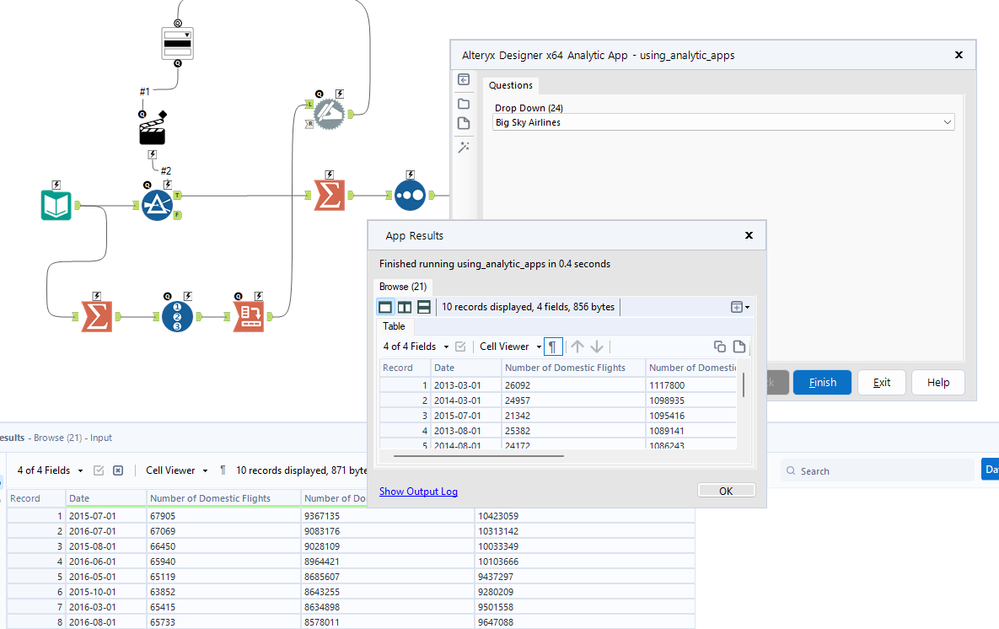Click Number of Domestic Flights header in App Results
The height and width of the screenshot is (629, 999).
click(x=573, y=368)
